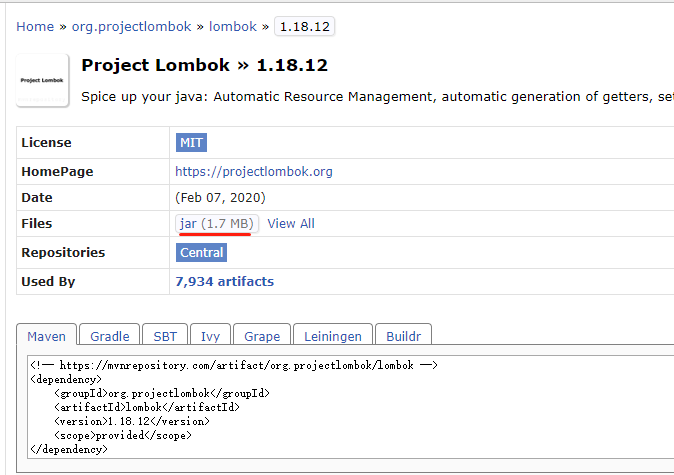Switch to the Gradle tab
Image resolution: width=674 pixels, height=475 pixels.
(110, 336)
